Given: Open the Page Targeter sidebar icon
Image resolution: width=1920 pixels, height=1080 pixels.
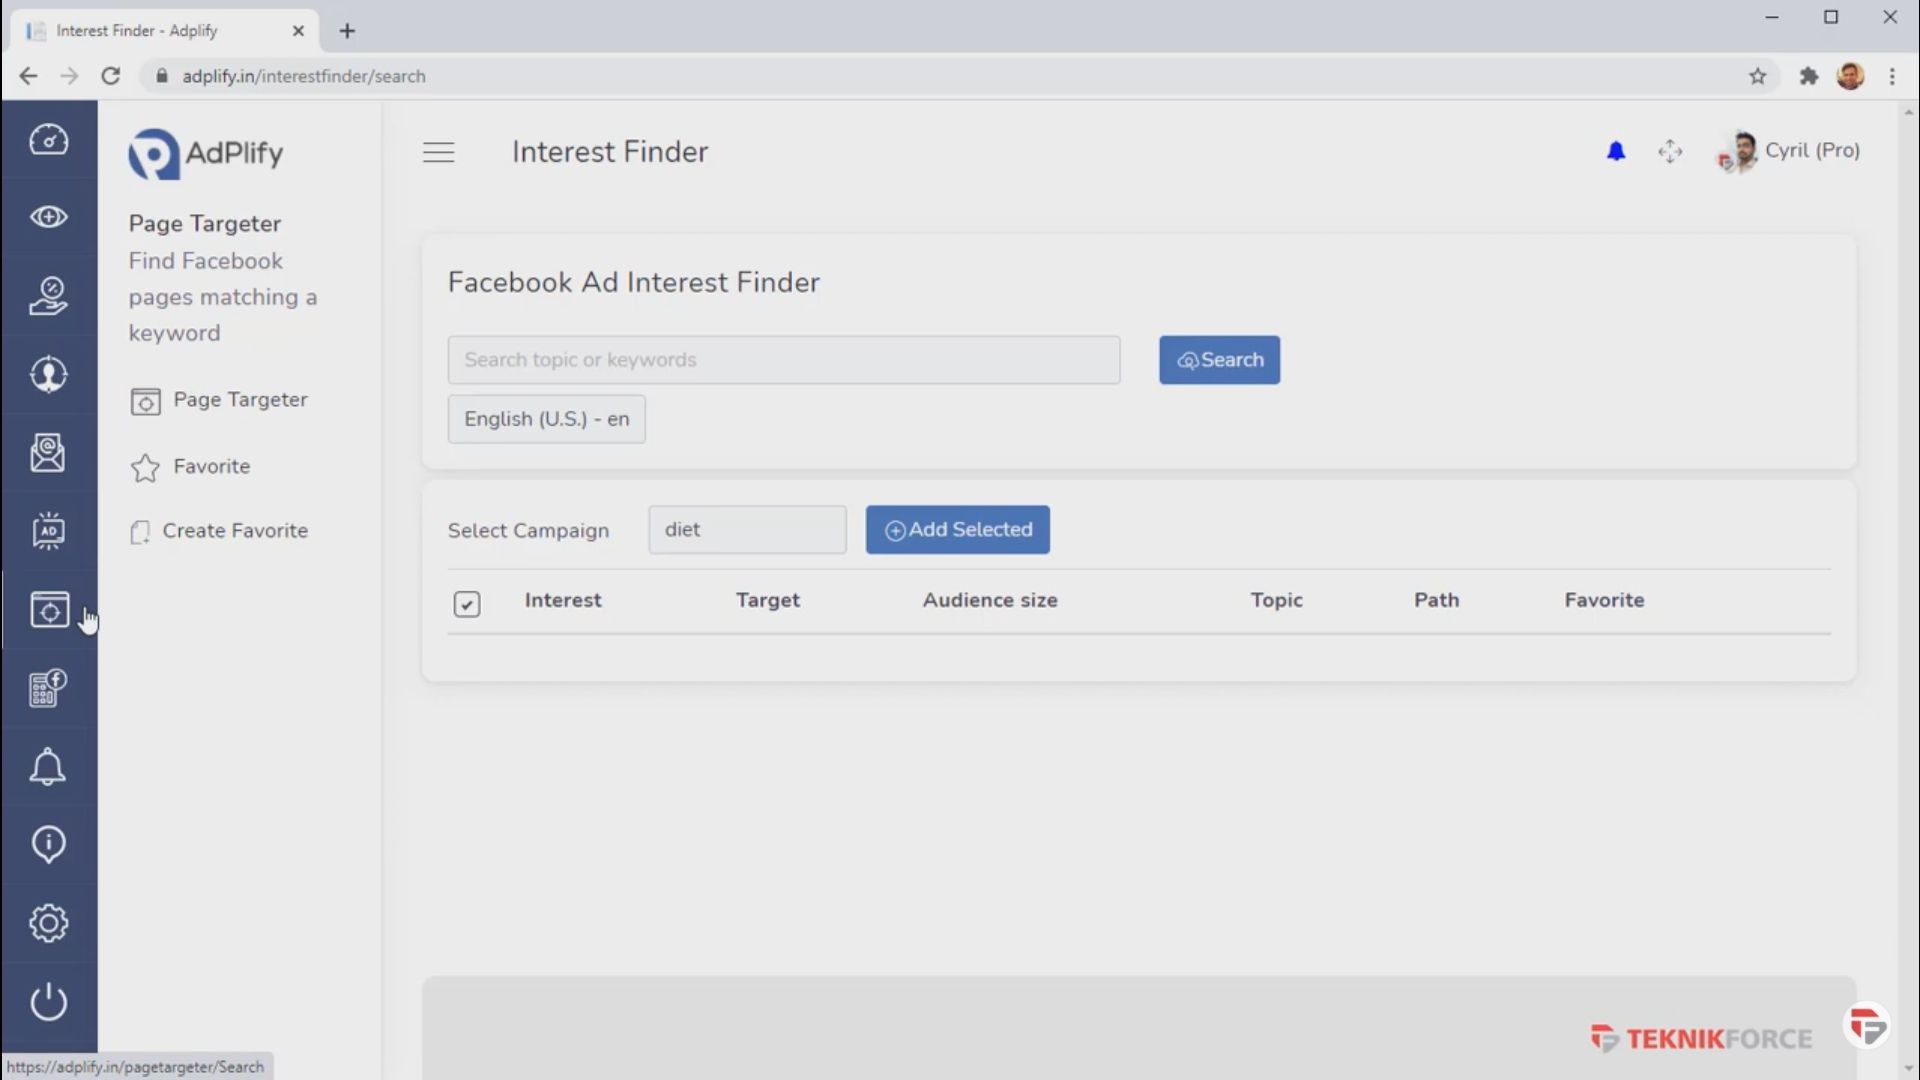Looking at the screenshot, I should pyautogui.click(x=48, y=610).
